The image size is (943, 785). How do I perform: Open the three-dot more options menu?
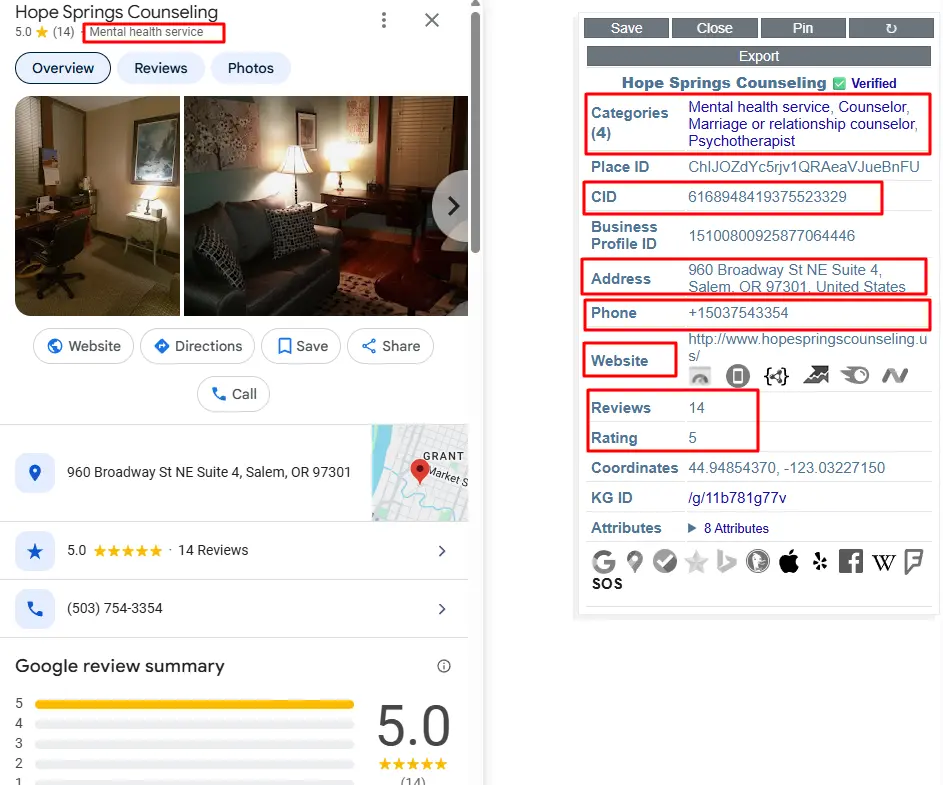[x=384, y=20]
